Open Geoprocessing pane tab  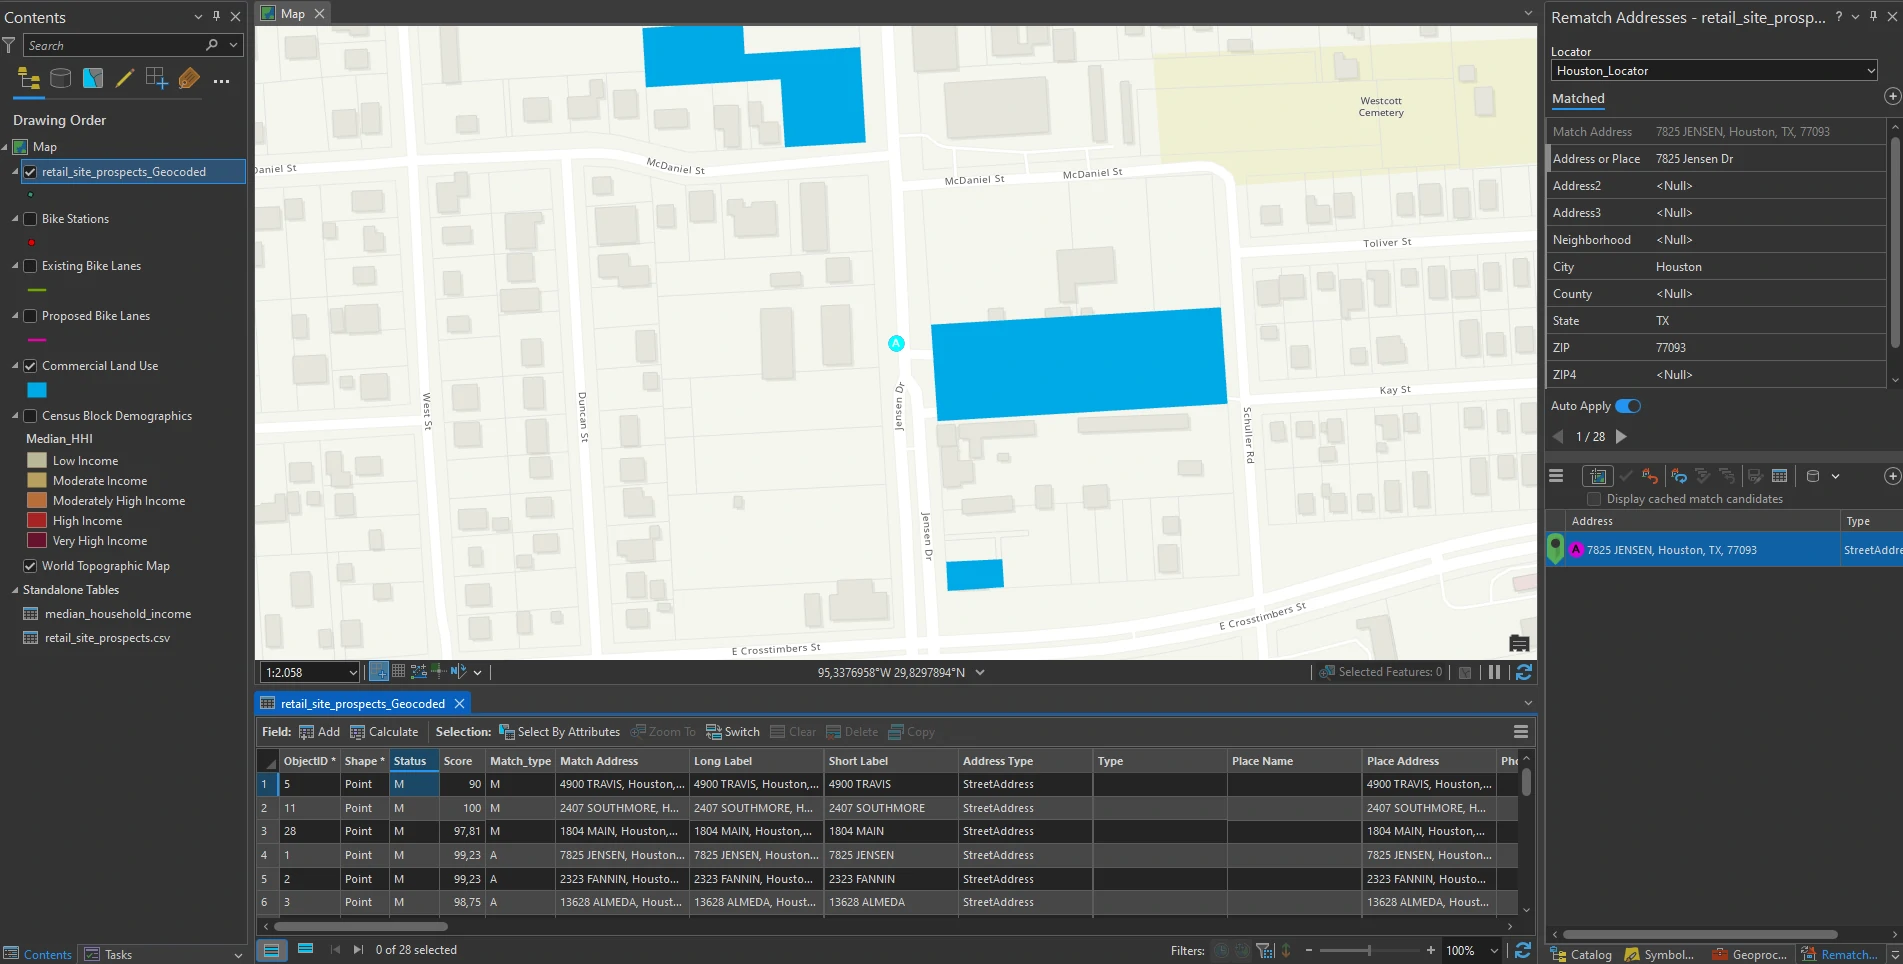click(1750, 955)
